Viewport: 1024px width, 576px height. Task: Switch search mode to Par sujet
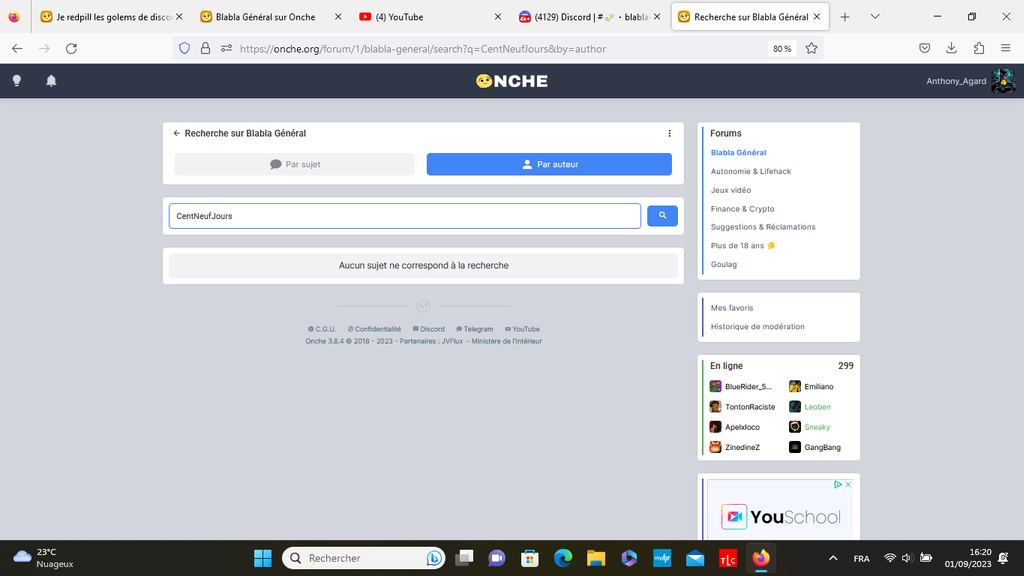click(294, 164)
